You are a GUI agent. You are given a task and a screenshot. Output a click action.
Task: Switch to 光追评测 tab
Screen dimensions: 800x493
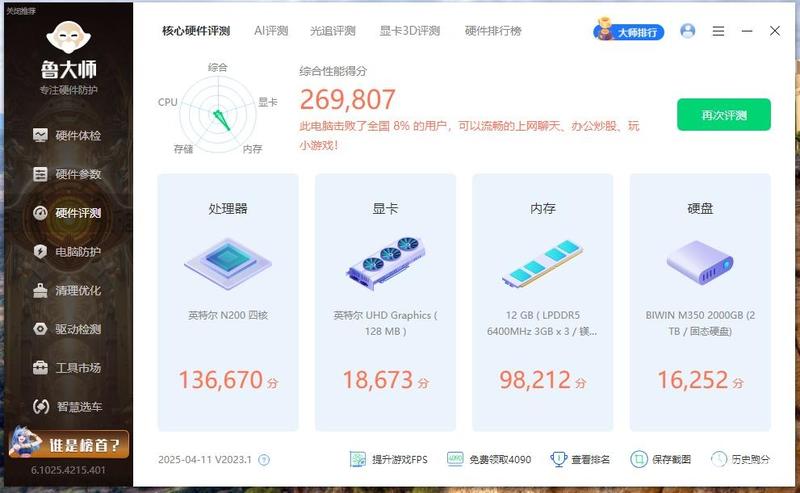[333, 31]
